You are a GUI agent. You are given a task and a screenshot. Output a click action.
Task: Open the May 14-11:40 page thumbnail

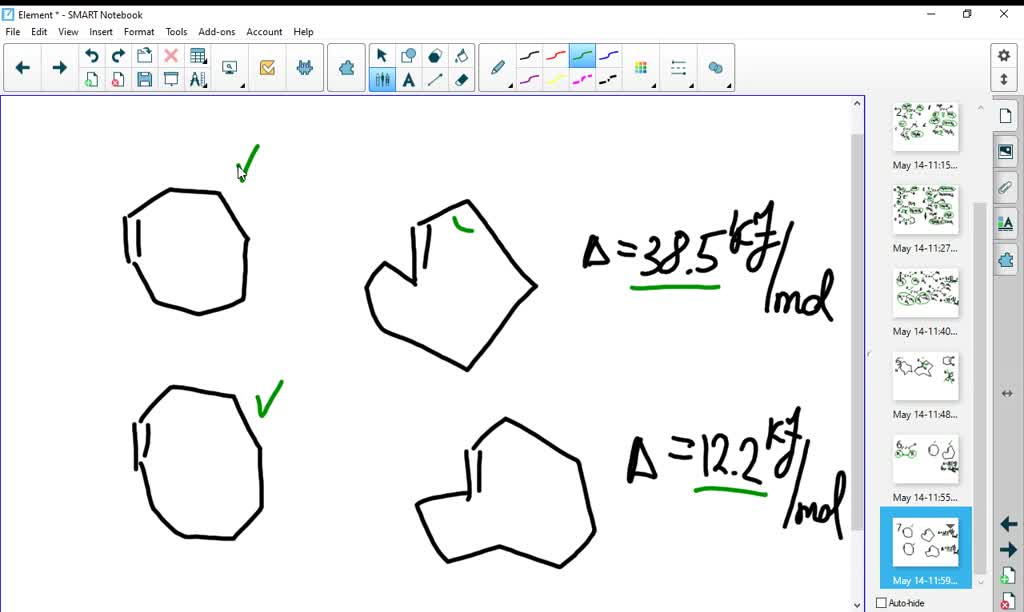[924, 292]
